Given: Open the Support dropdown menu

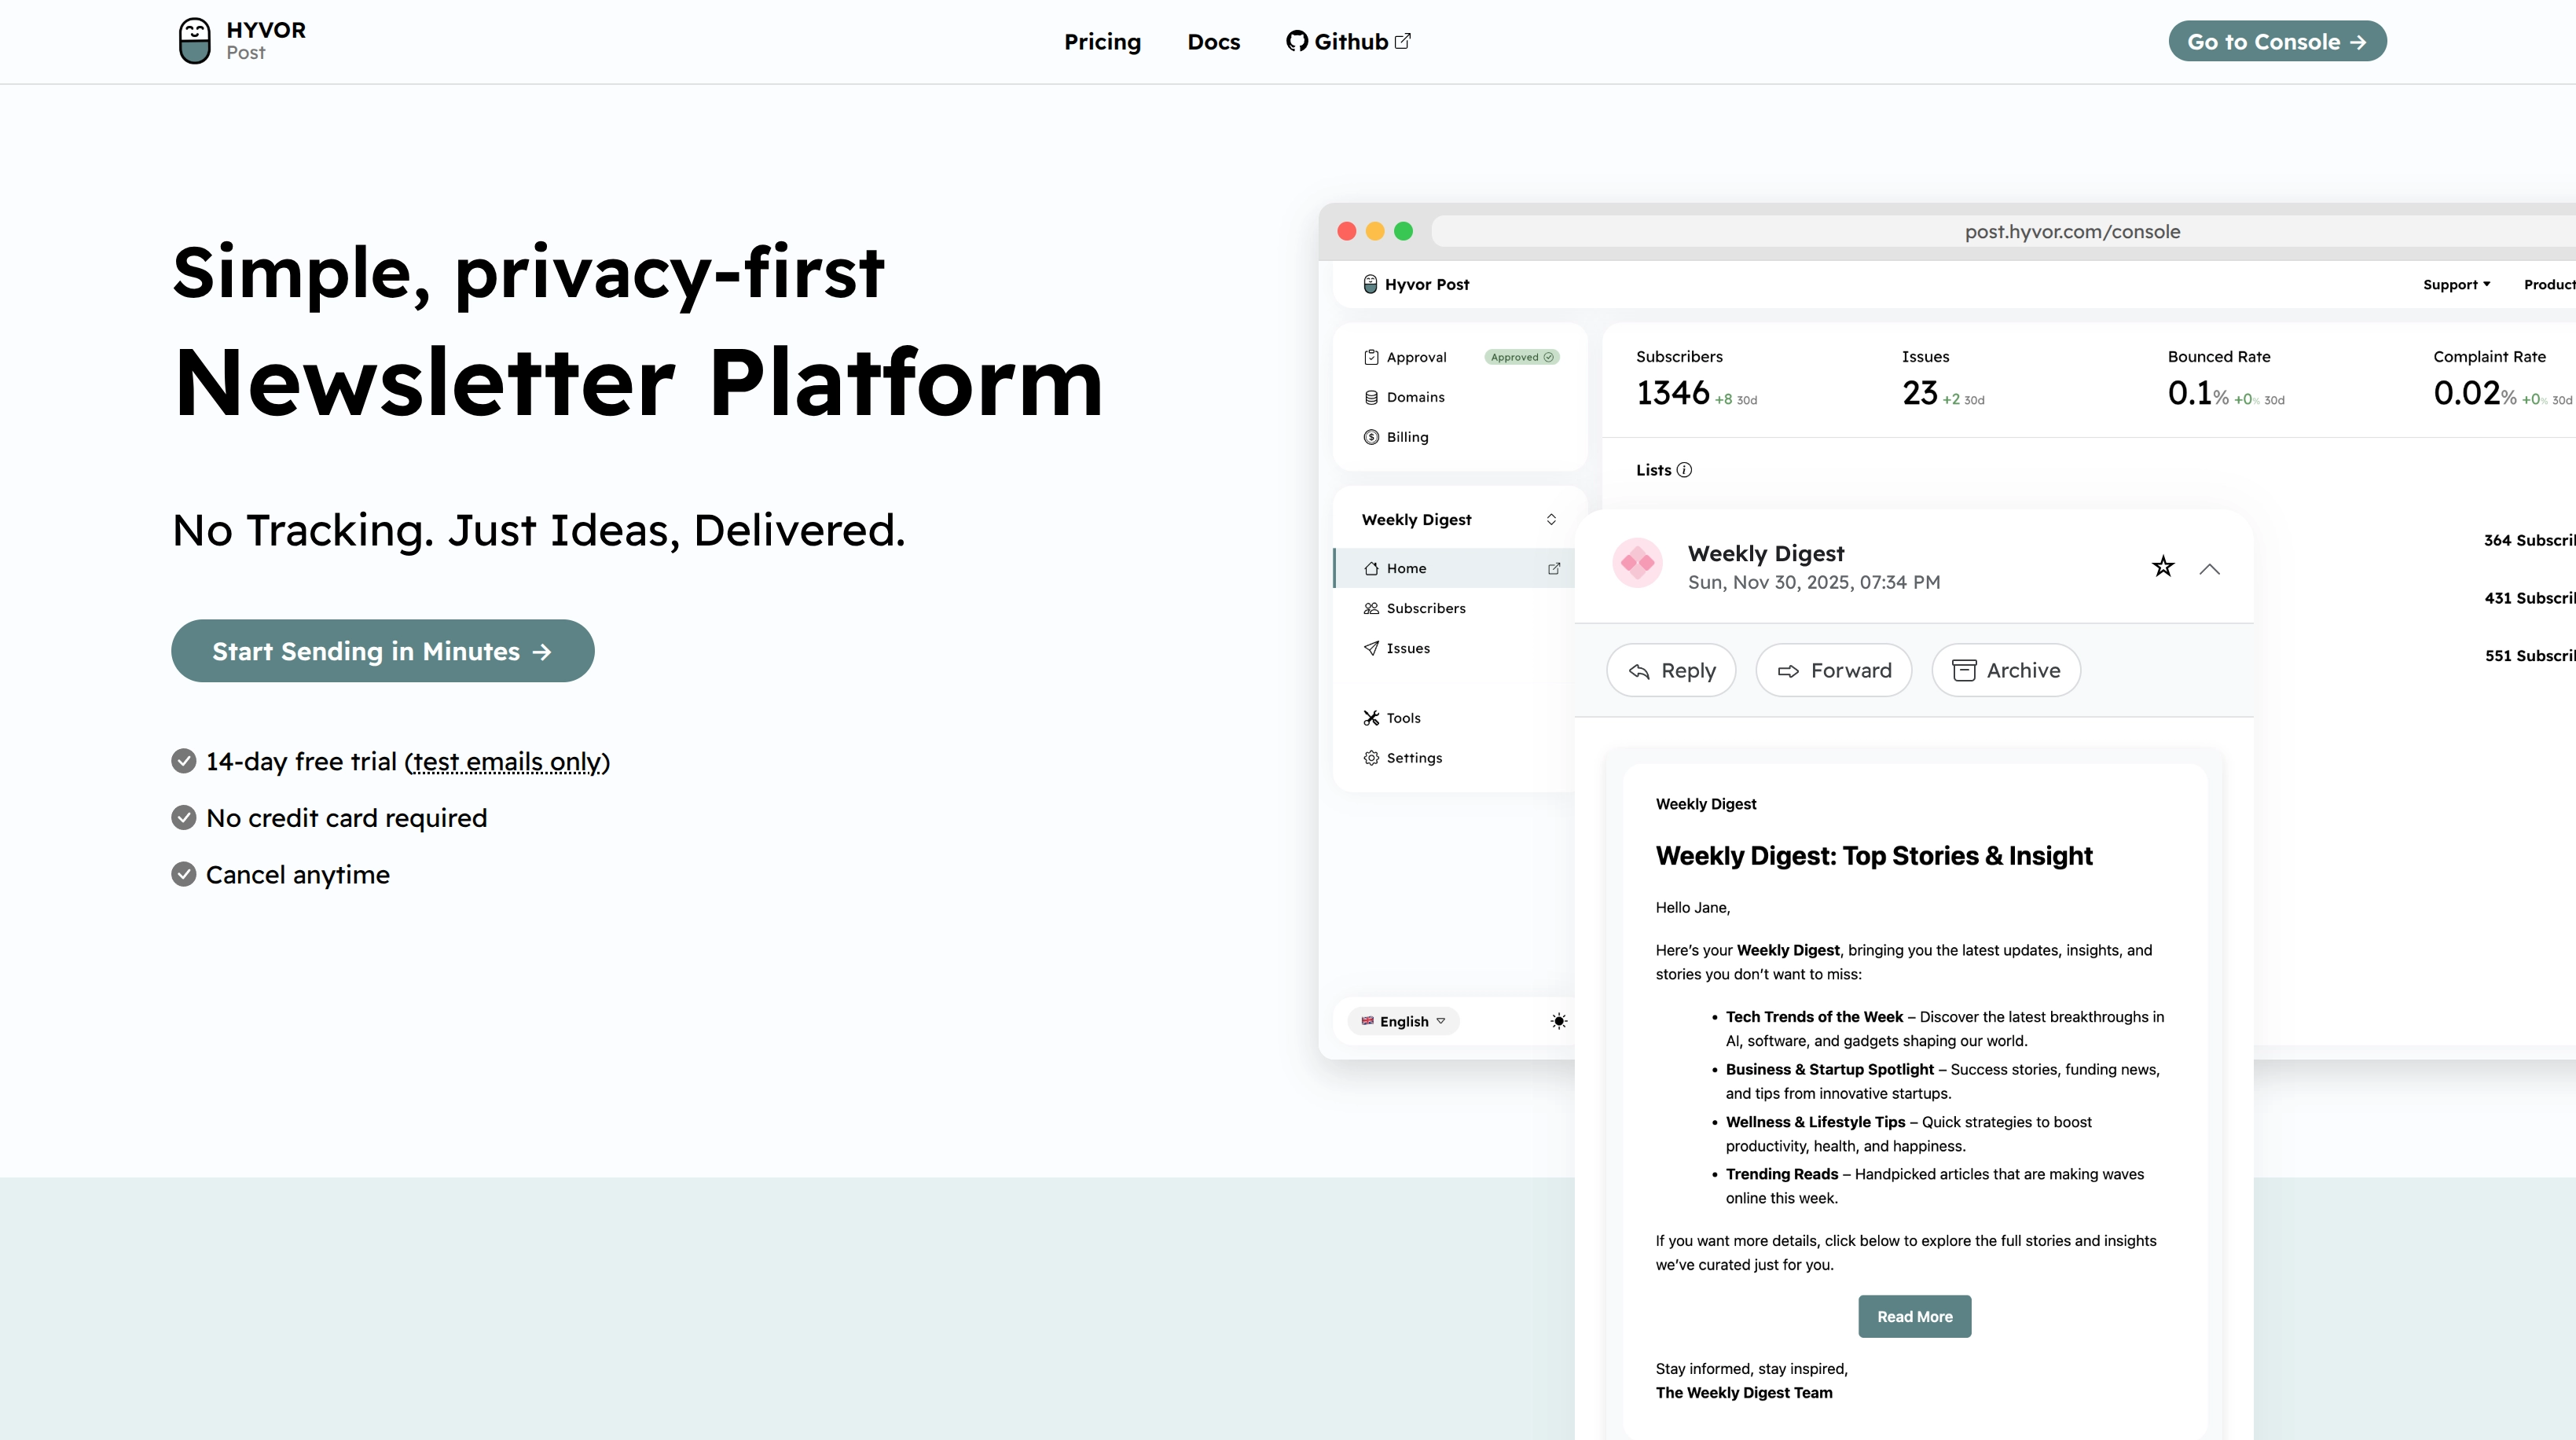Looking at the screenshot, I should (x=2456, y=284).
